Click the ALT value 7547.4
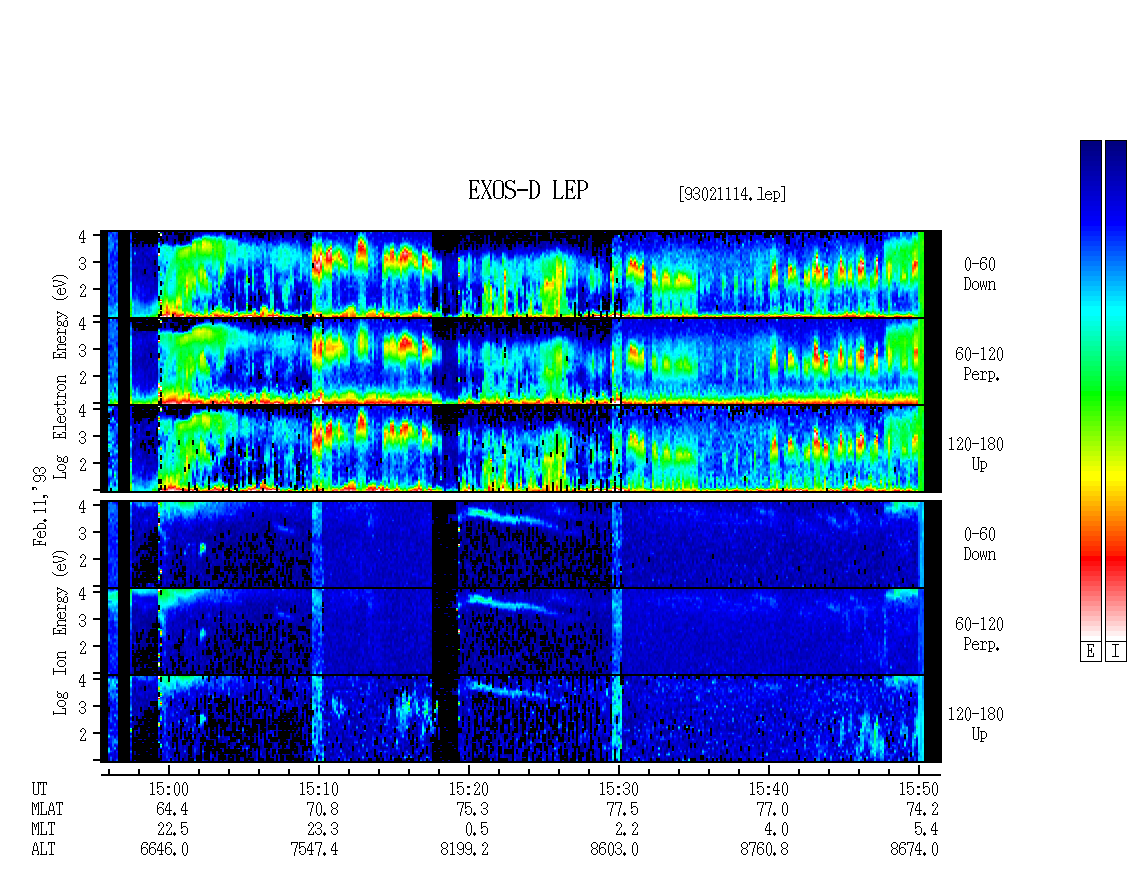Screen dimensions: 1130x875 314,850
